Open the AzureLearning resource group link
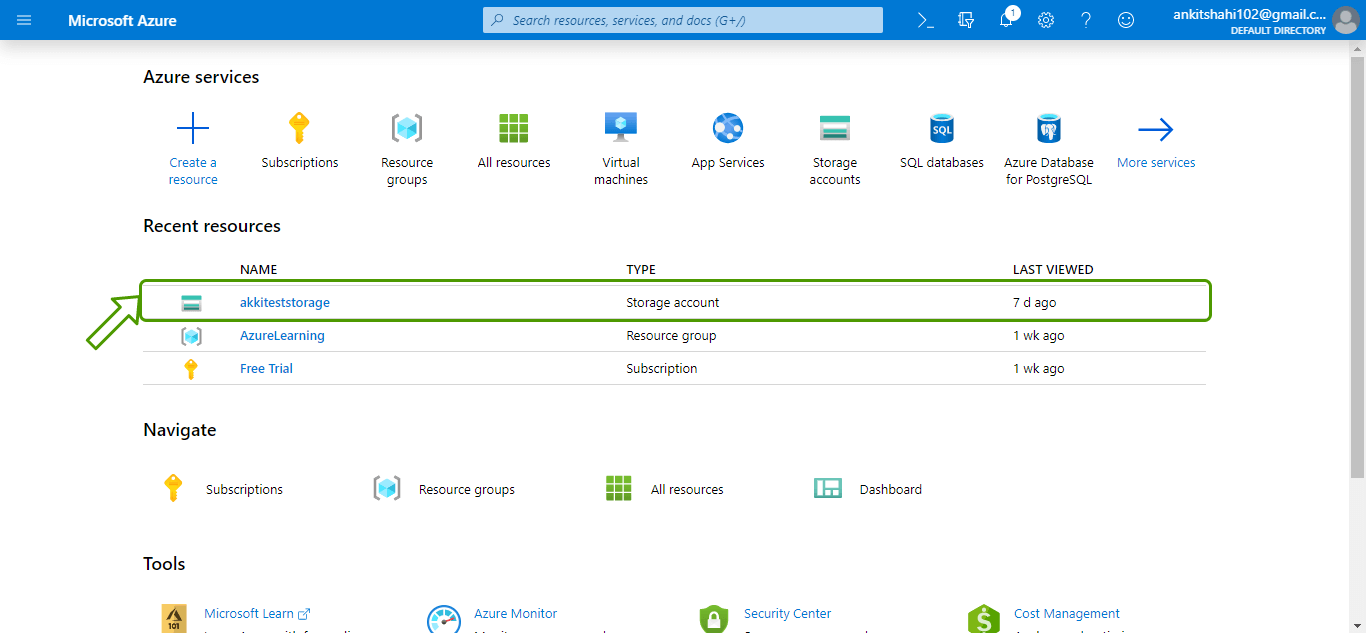This screenshot has height=634, width=1367. coord(282,336)
